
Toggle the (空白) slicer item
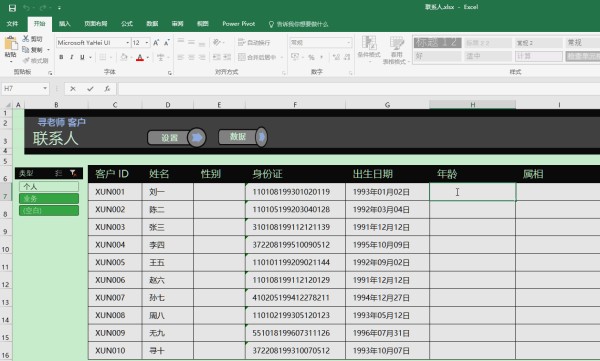point(49,210)
